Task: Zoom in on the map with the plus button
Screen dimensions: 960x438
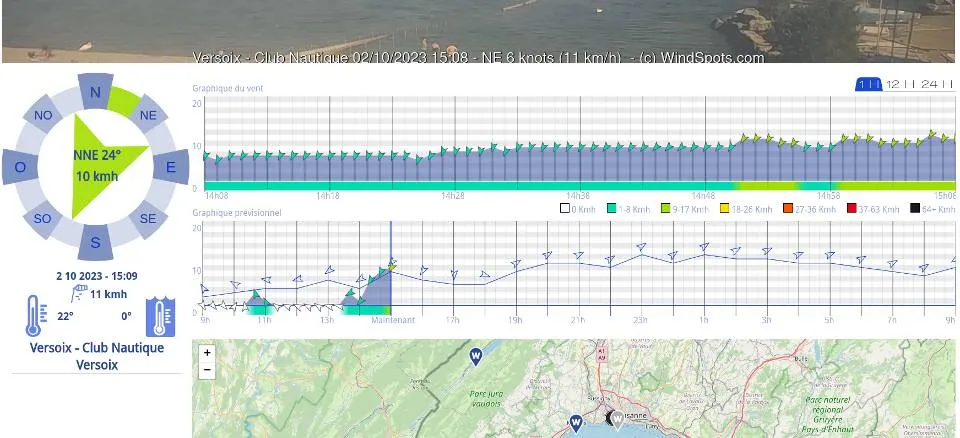Action: tap(207, 353)
